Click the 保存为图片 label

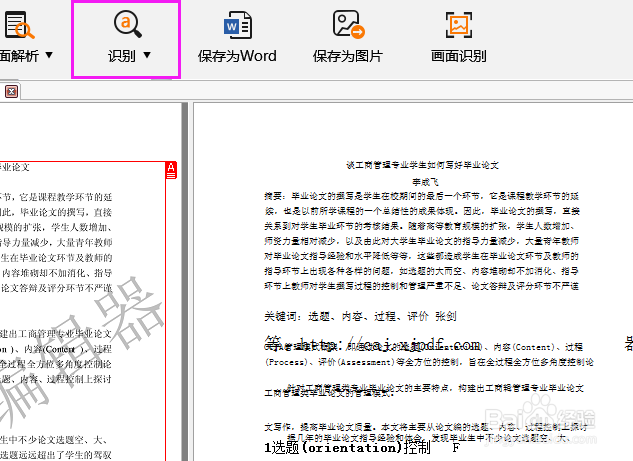(348, 56)
